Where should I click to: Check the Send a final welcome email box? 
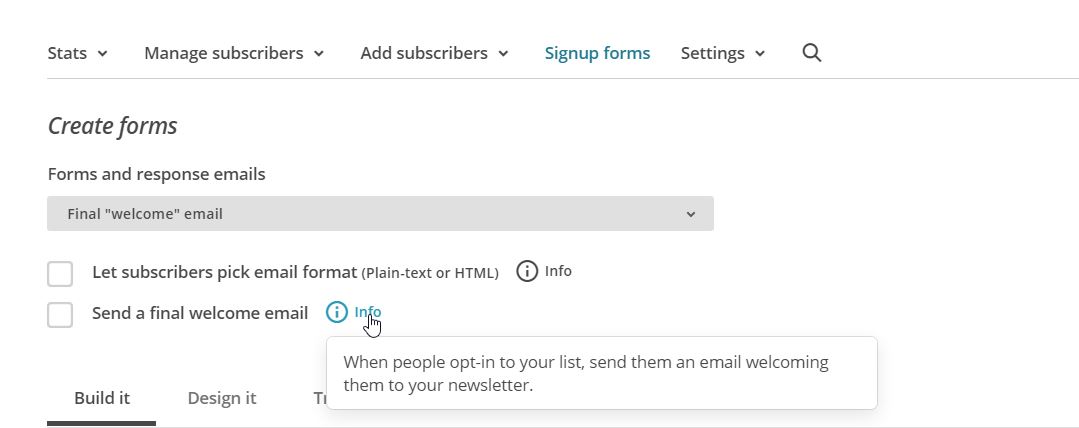[60, 315]
